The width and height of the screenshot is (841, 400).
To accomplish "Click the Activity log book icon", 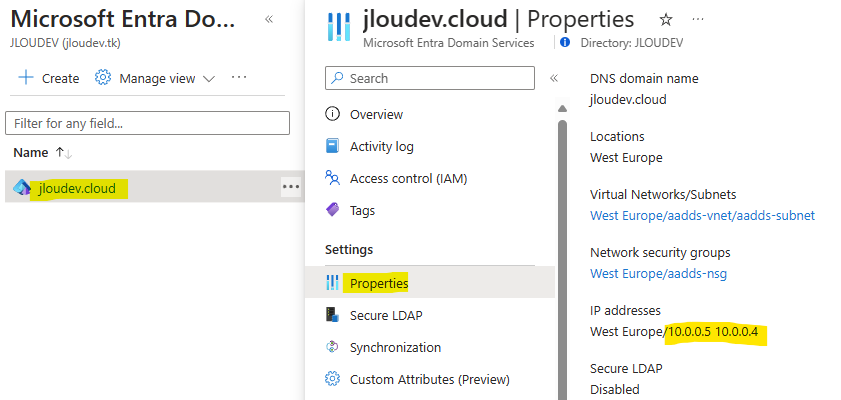I will tap(333, 146).
